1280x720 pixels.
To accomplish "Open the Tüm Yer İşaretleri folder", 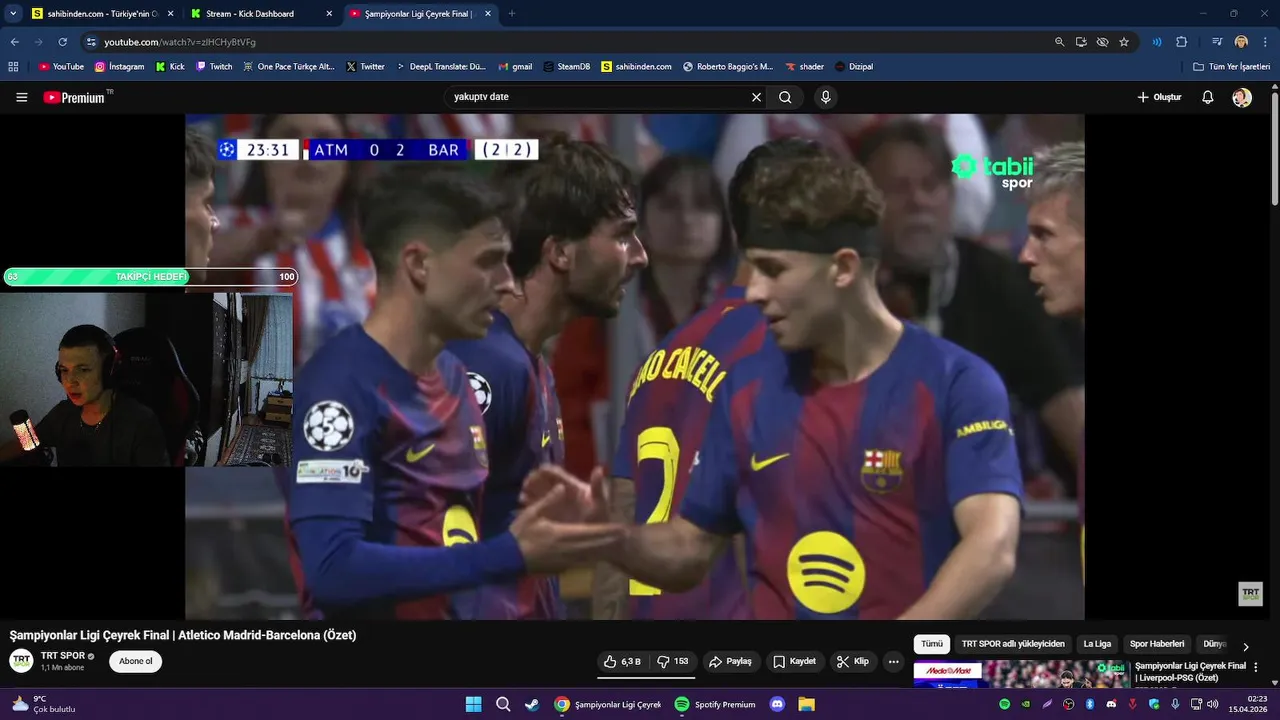I will (1231, 66).
